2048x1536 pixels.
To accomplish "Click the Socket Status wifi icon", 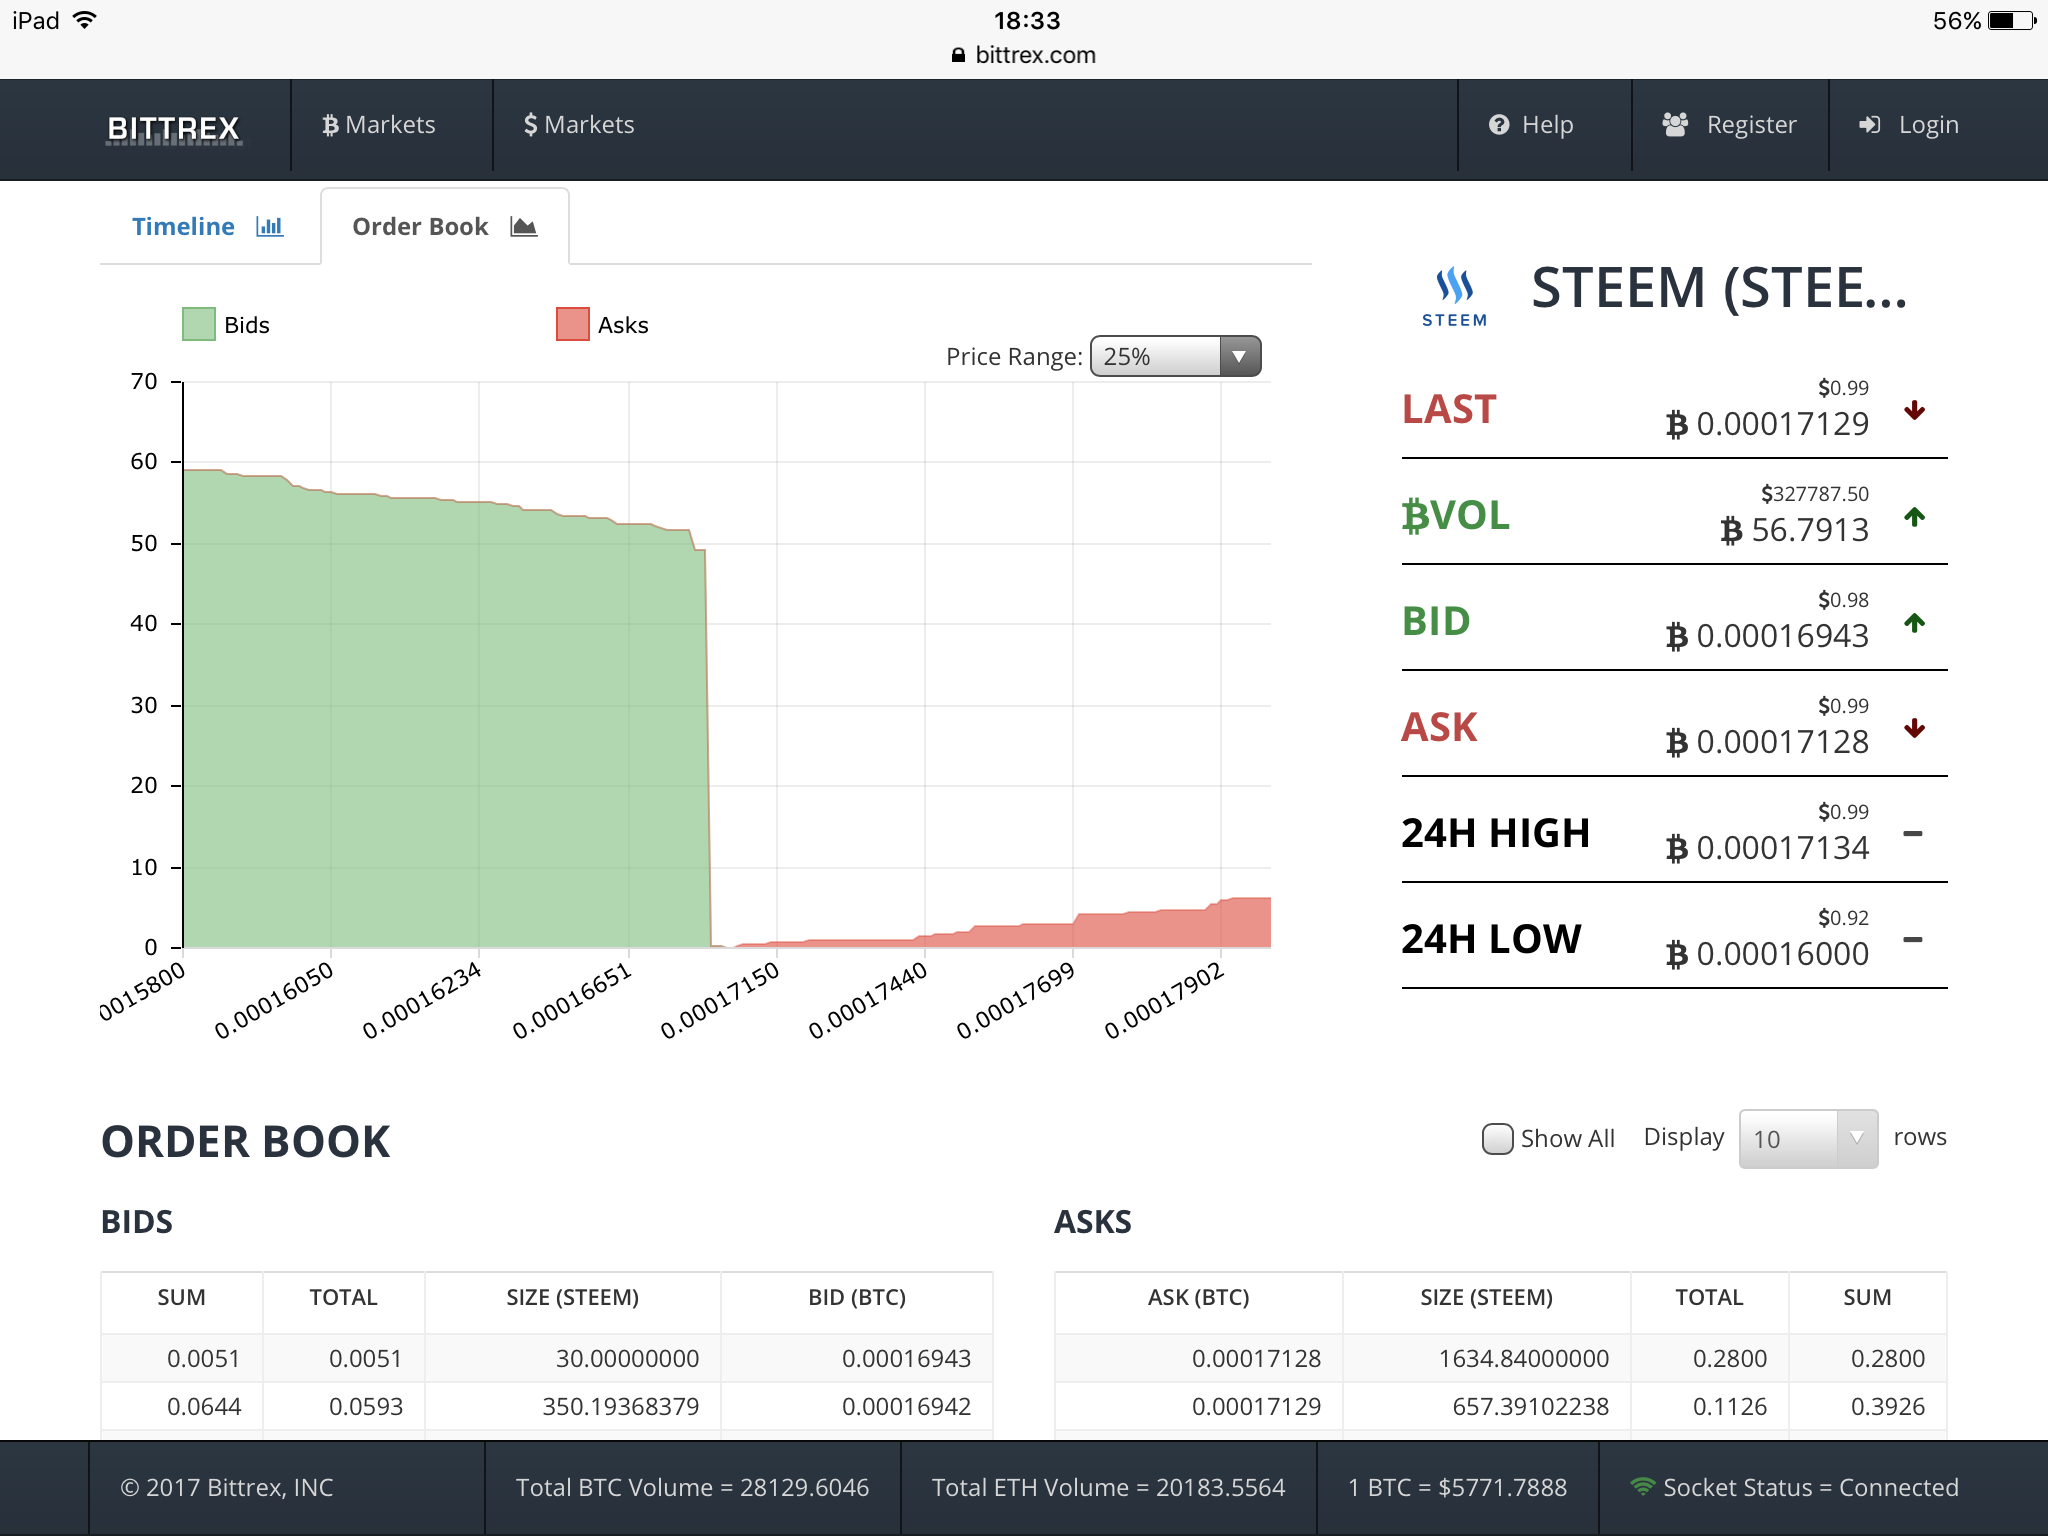I will pyautogui.click(x=1642, y=1486).
